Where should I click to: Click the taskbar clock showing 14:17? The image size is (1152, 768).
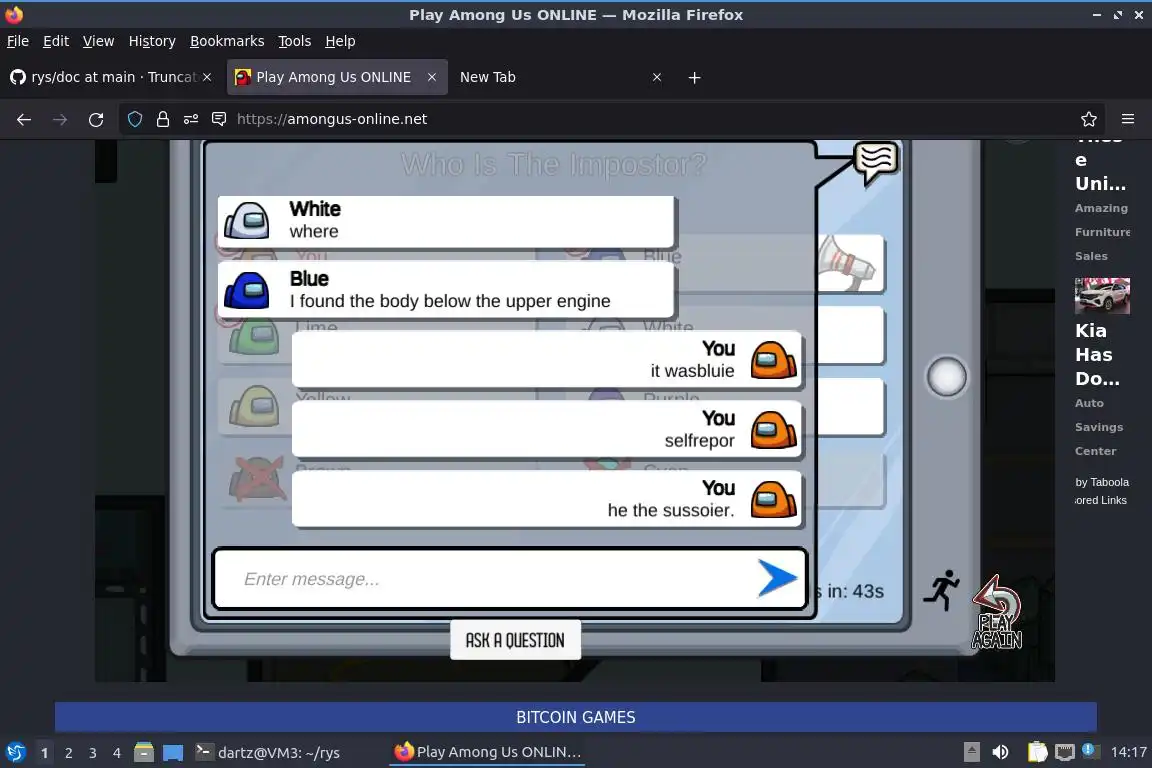click(x=1128, y=752)
